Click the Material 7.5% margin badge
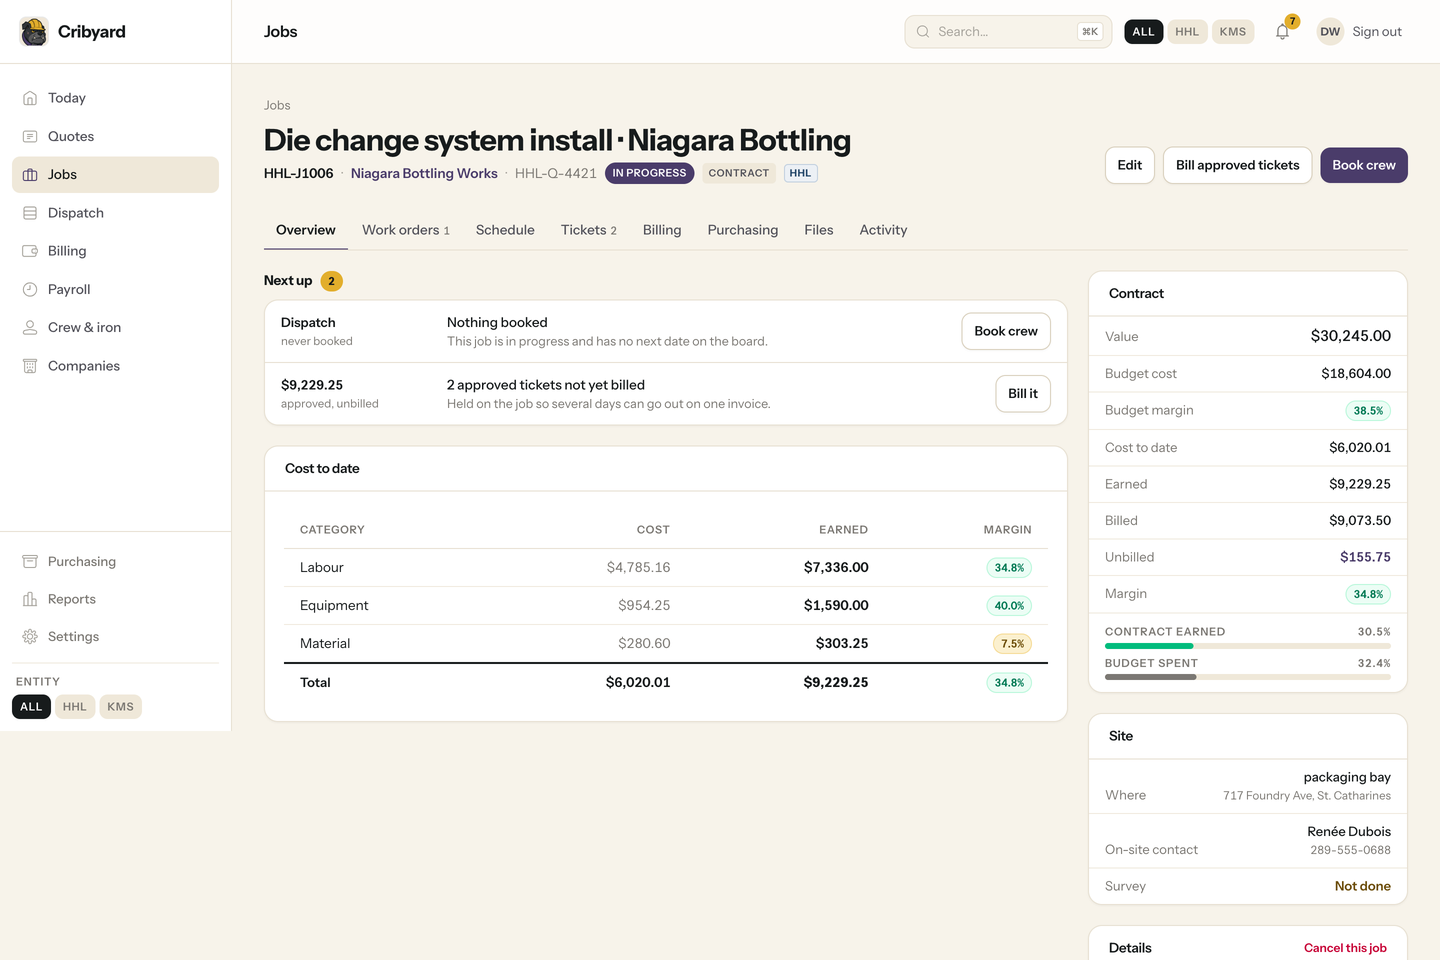This screenshot has width=1440, height=960. coord(1012,644)
